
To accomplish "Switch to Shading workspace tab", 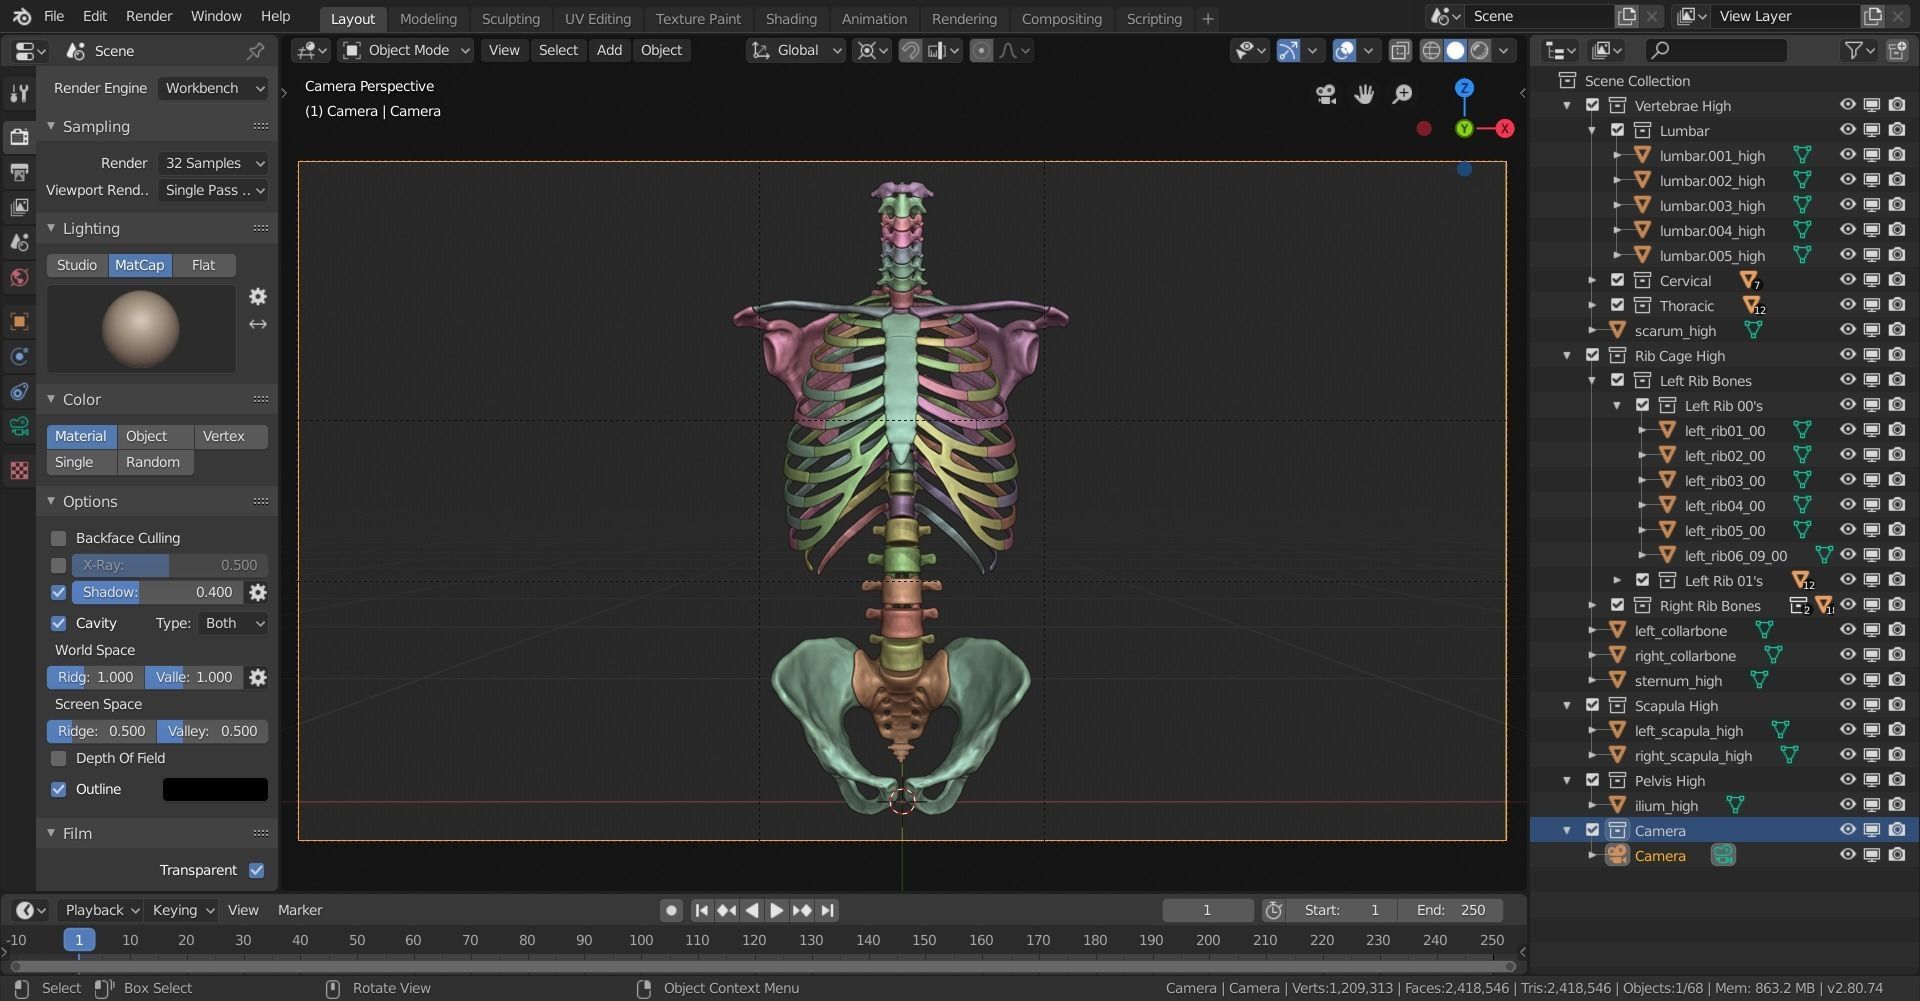I will tap(791, 18).
